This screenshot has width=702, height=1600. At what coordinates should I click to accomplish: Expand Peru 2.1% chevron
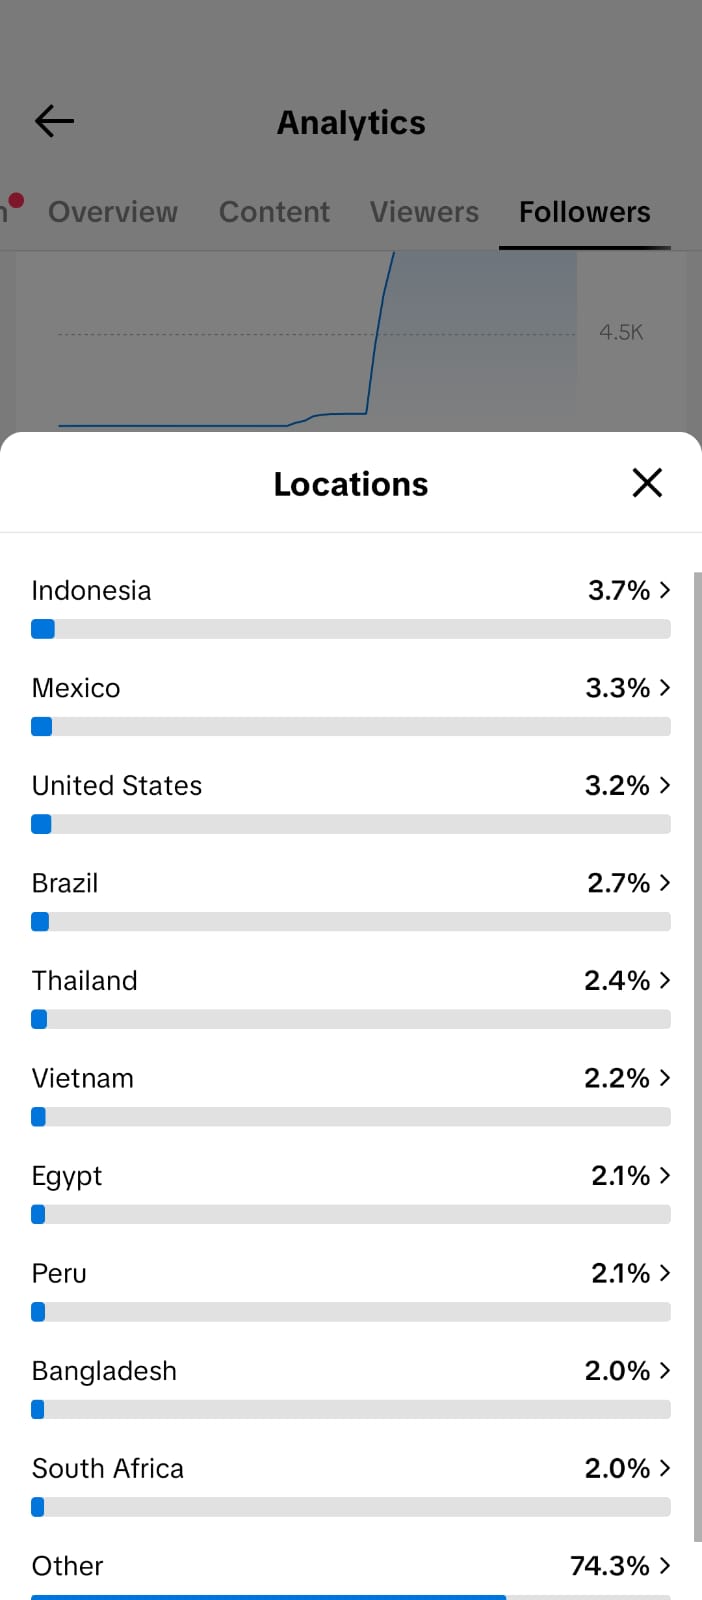(665, 1273)
